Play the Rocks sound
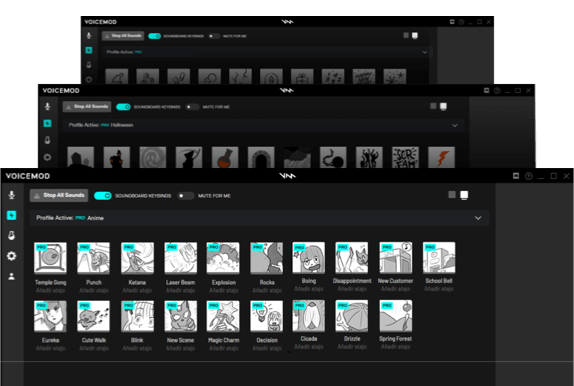This screenshot has height=386, width=574. (x=266, y=257)
